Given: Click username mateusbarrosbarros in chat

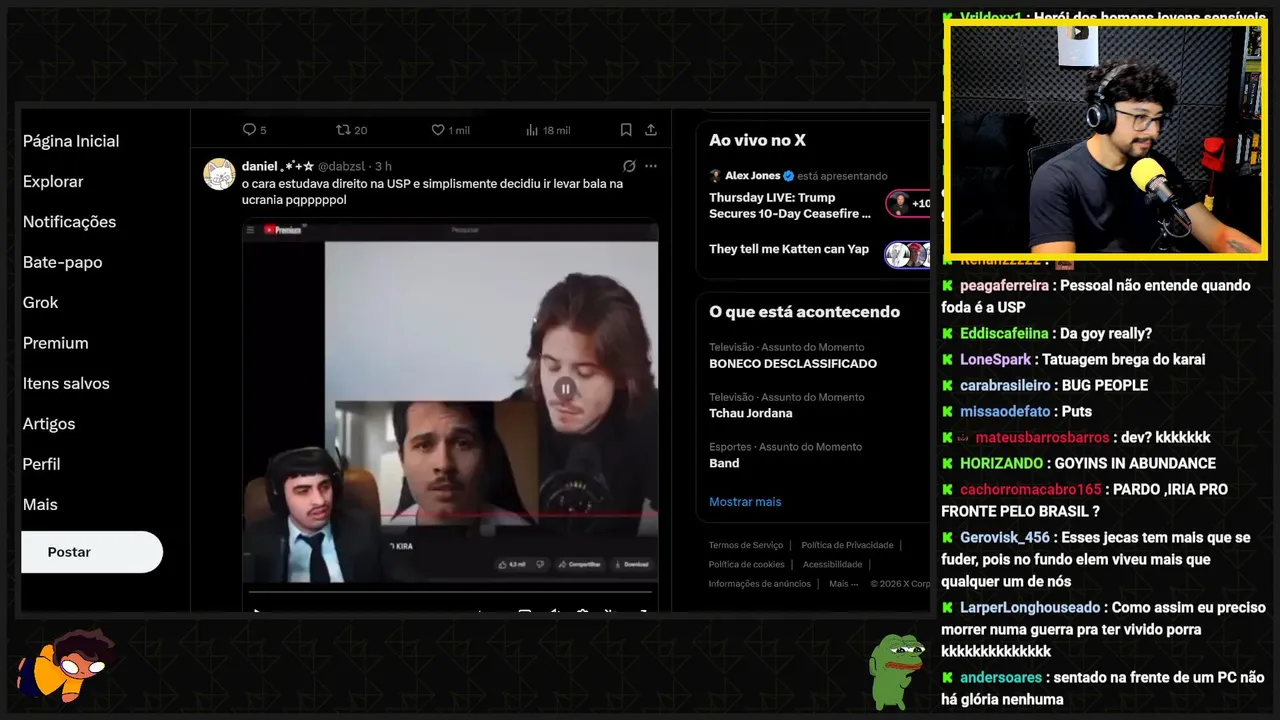Looking at the screenshot, I should click(x=1042, y=437).
